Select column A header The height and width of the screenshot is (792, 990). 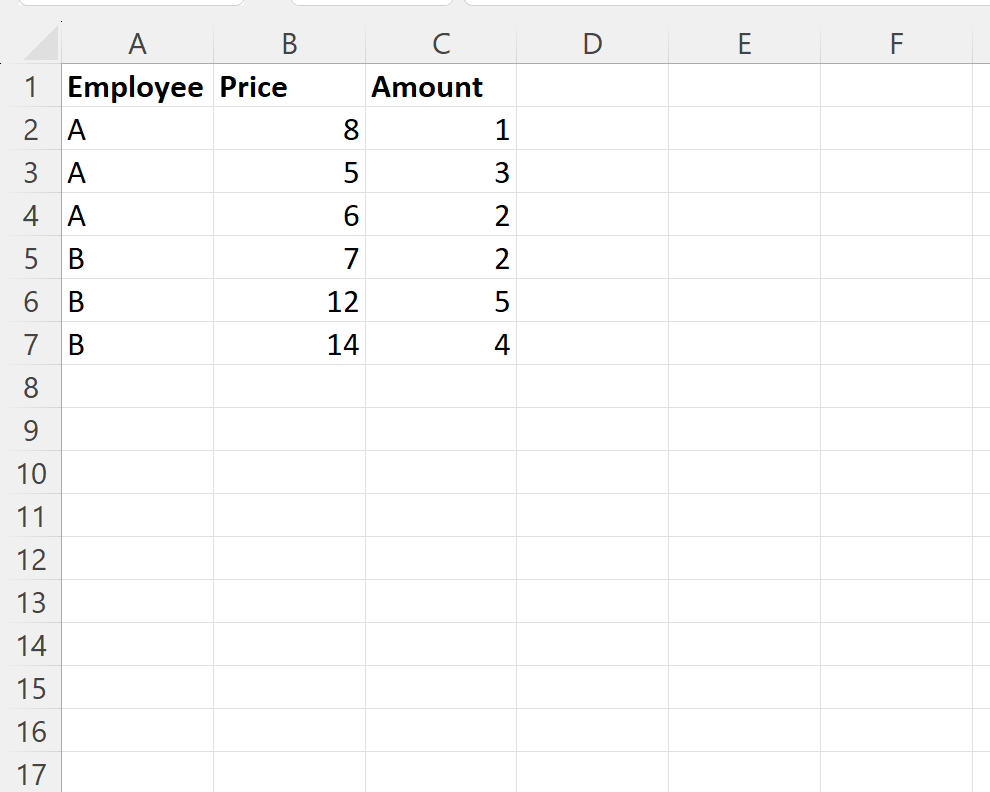(x=138, y=44)
